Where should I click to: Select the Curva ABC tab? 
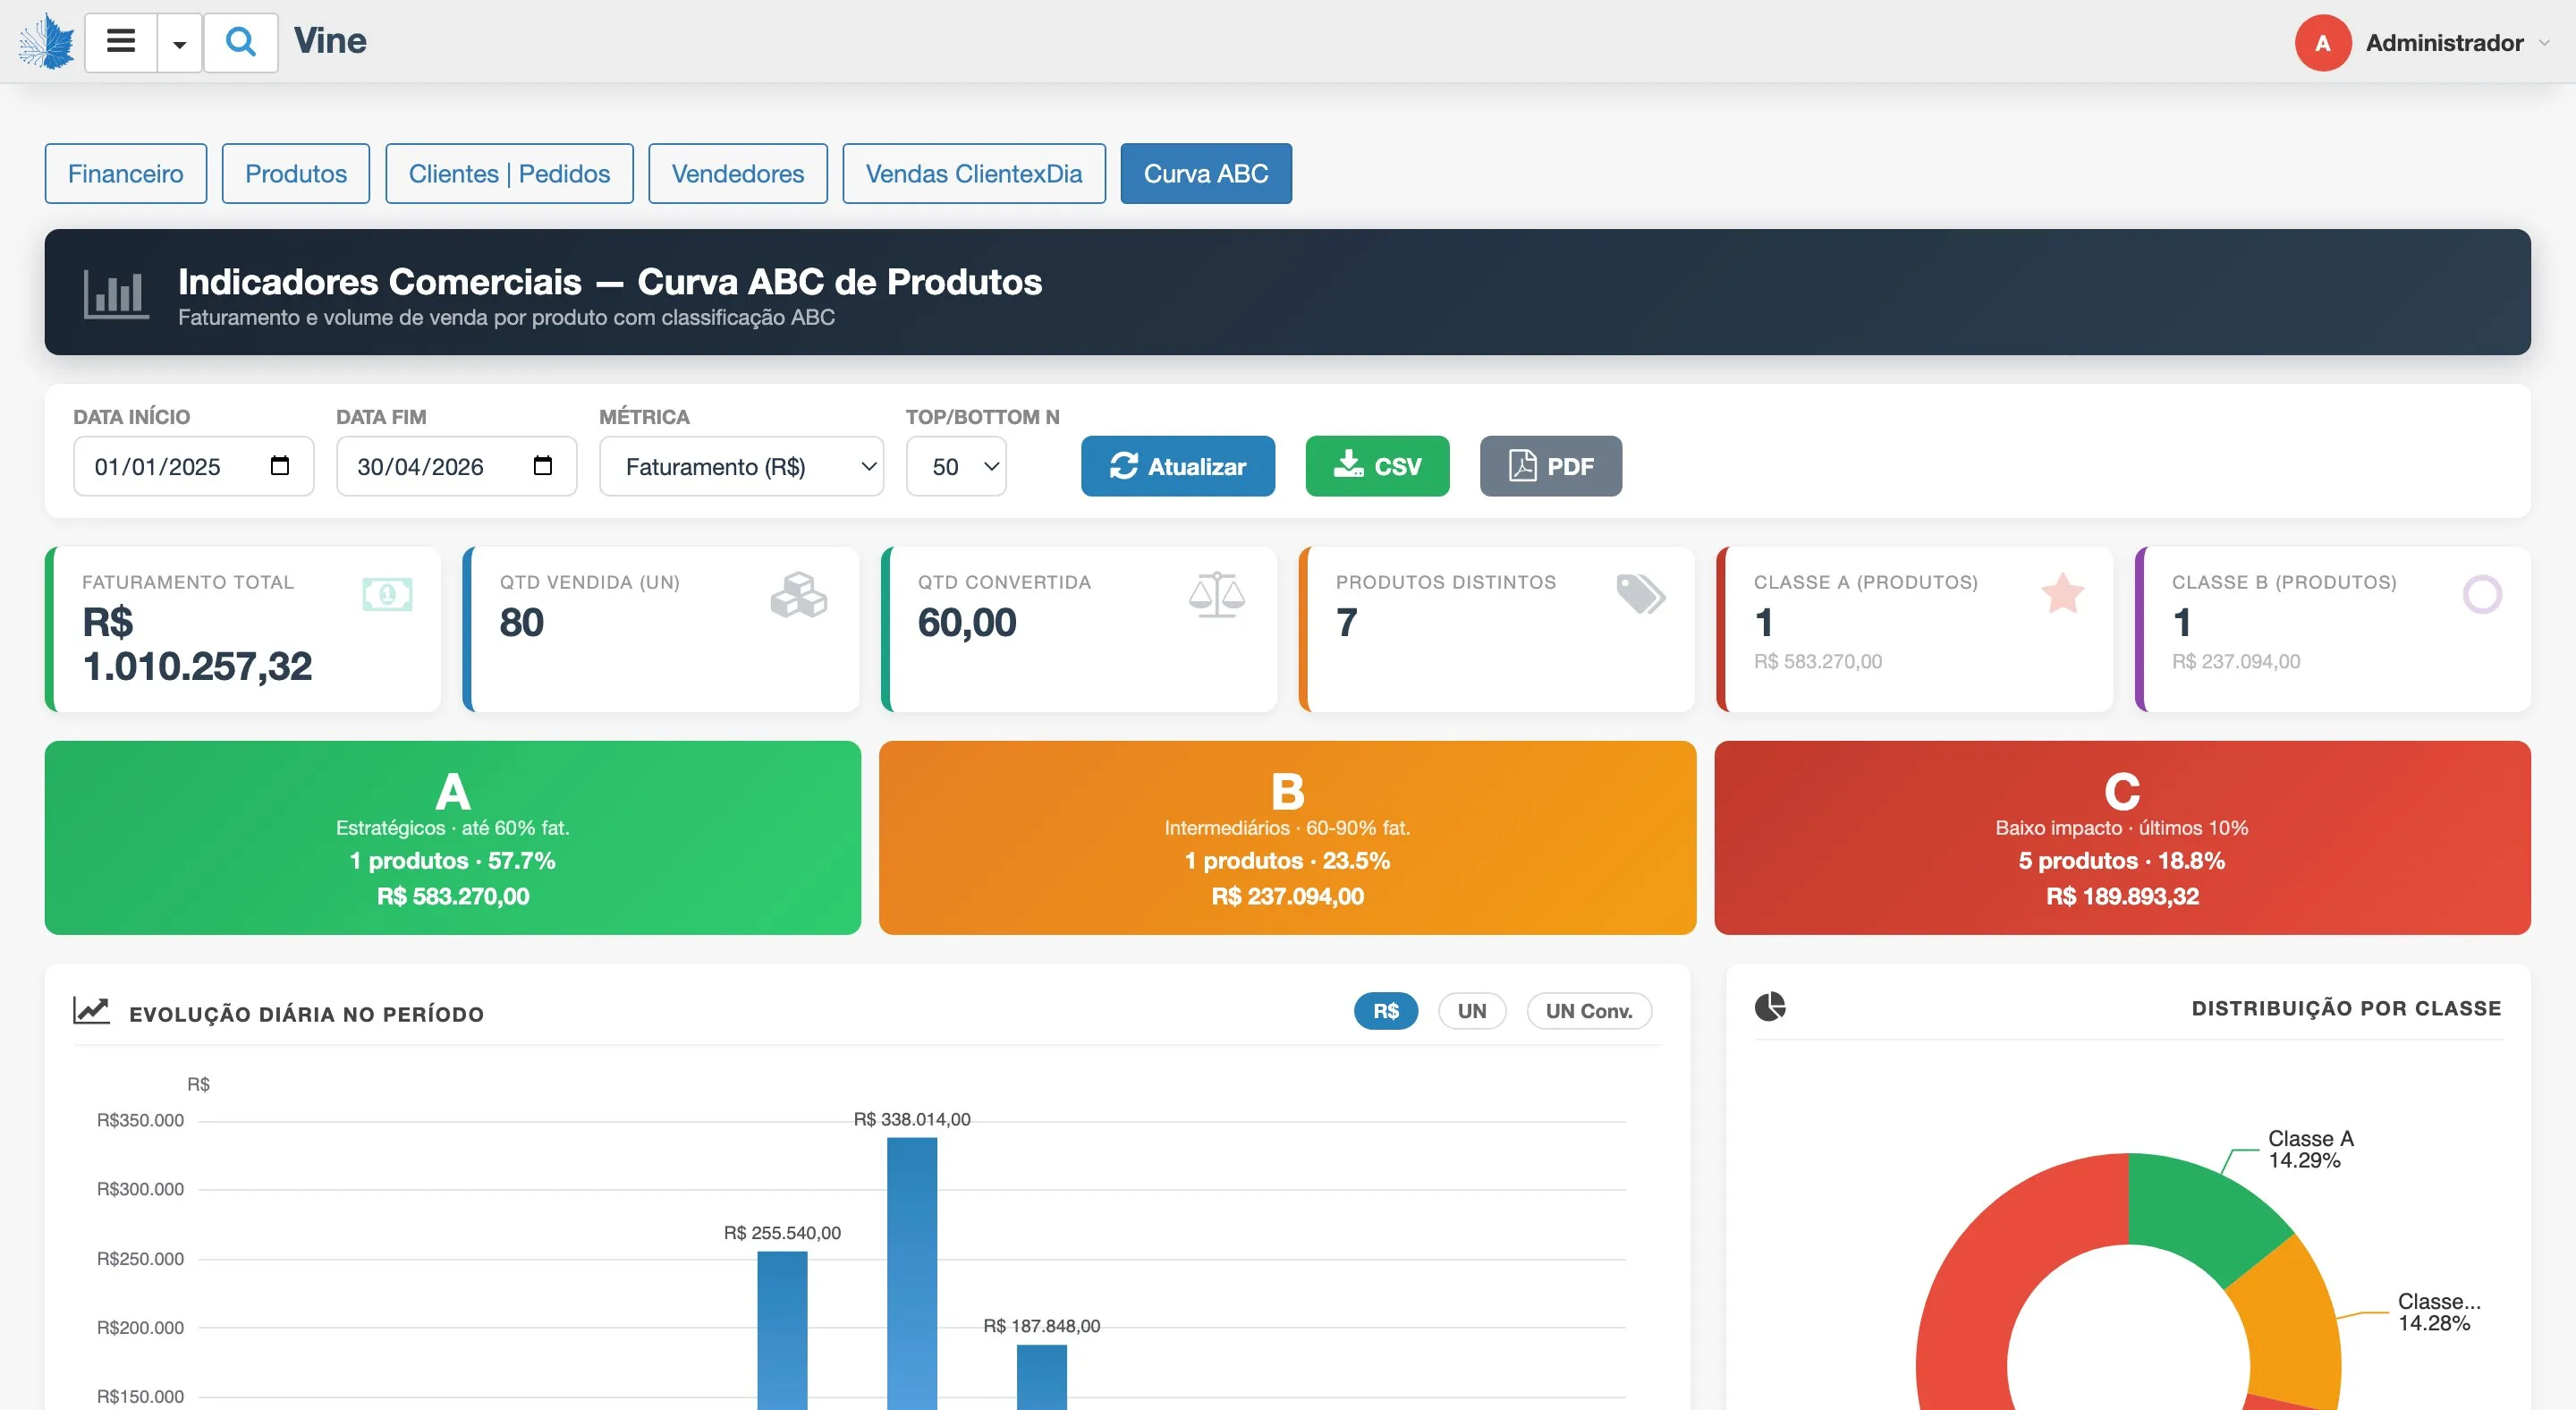1206,174
